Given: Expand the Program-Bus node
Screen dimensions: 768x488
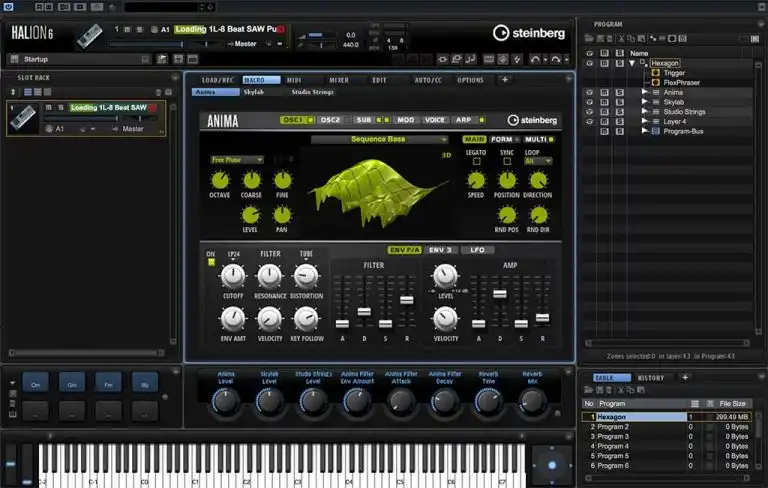Looking at the screenshot, I should pos(645,131).
